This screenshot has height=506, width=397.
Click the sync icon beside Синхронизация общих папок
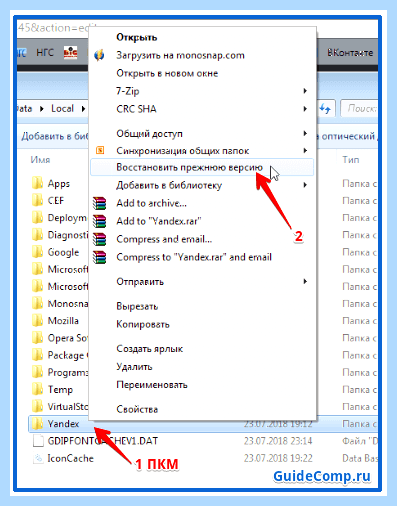(x=100, y=150)
